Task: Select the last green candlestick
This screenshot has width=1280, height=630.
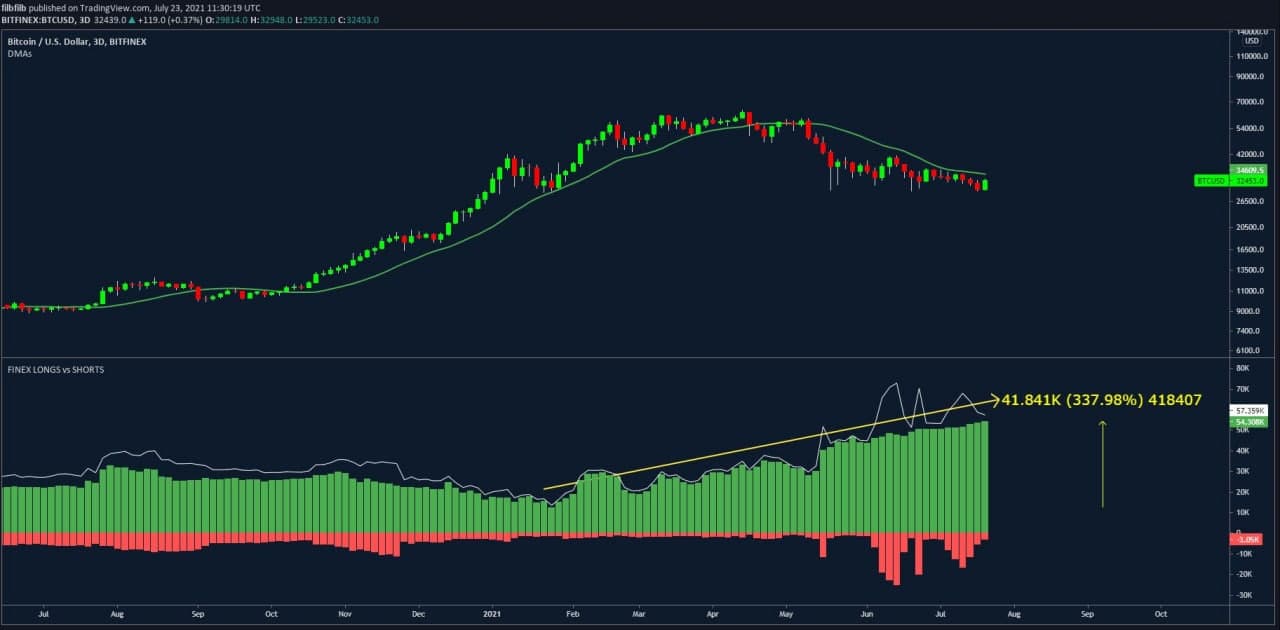Action: click(986, 184)
